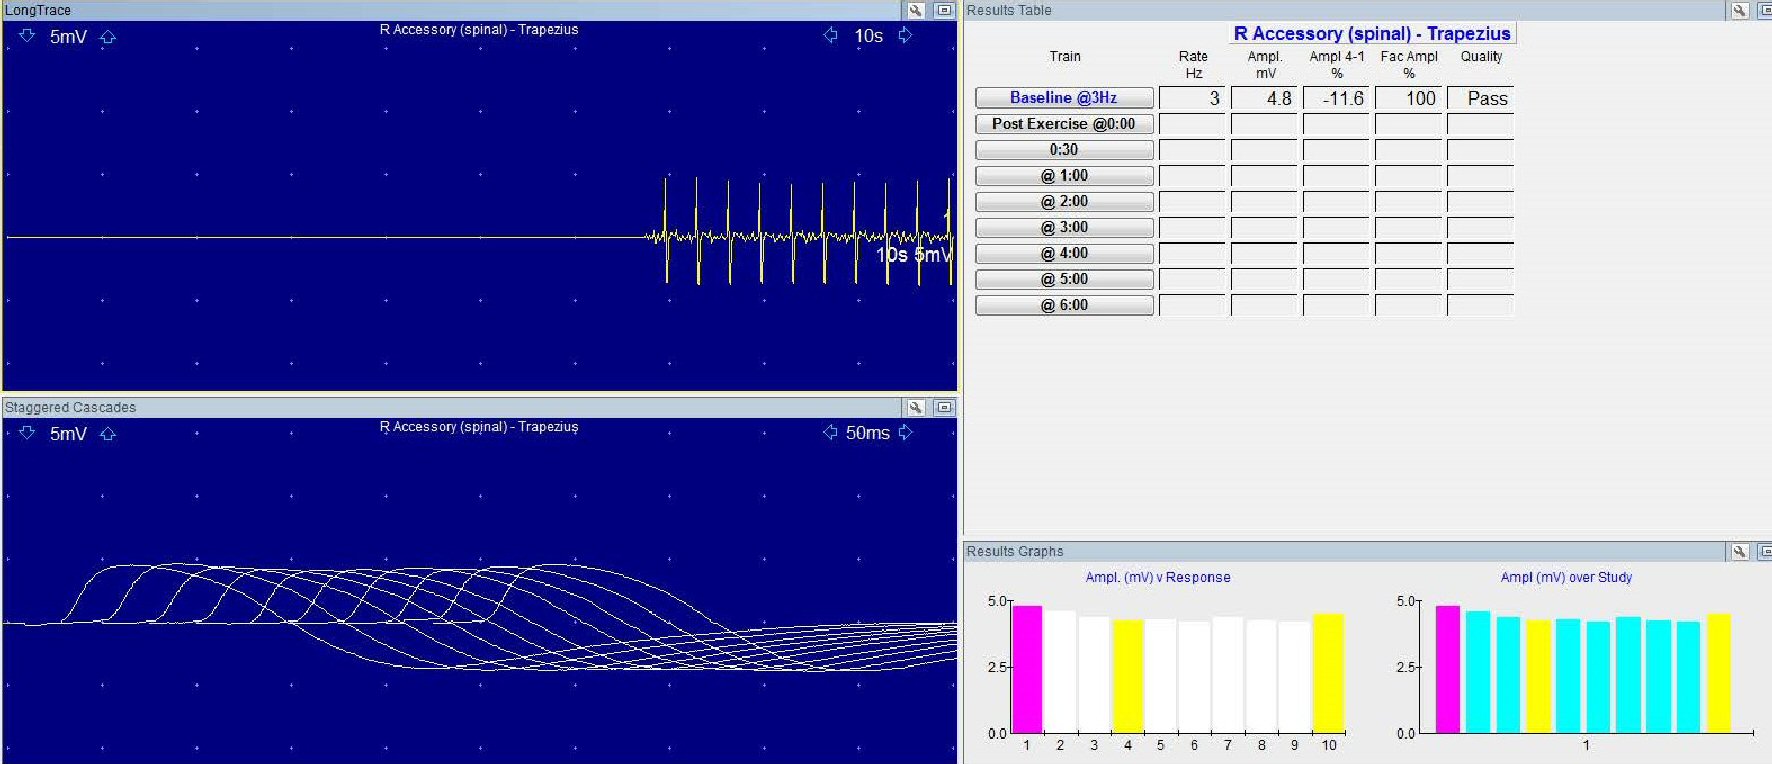Click Staggered Cascades maximize icon
The height and width of the screenshot is (764, 1772).
coord(944,407)
